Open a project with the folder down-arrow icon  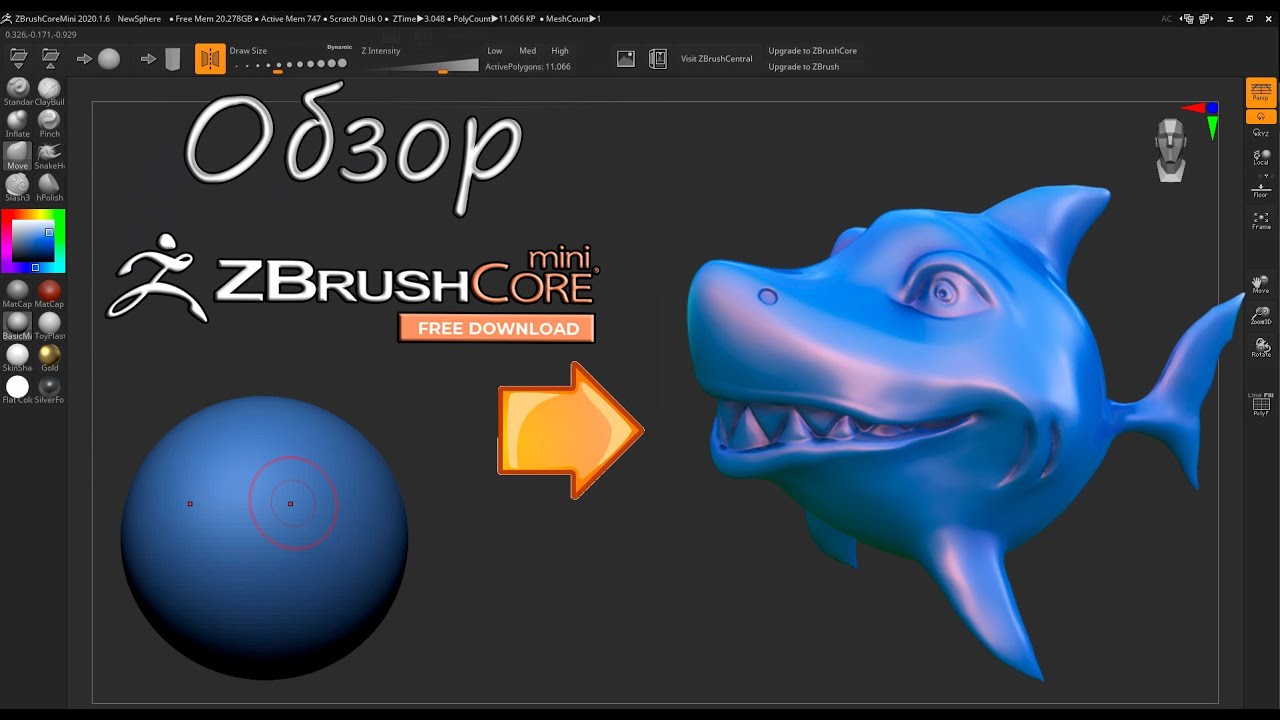18,58
